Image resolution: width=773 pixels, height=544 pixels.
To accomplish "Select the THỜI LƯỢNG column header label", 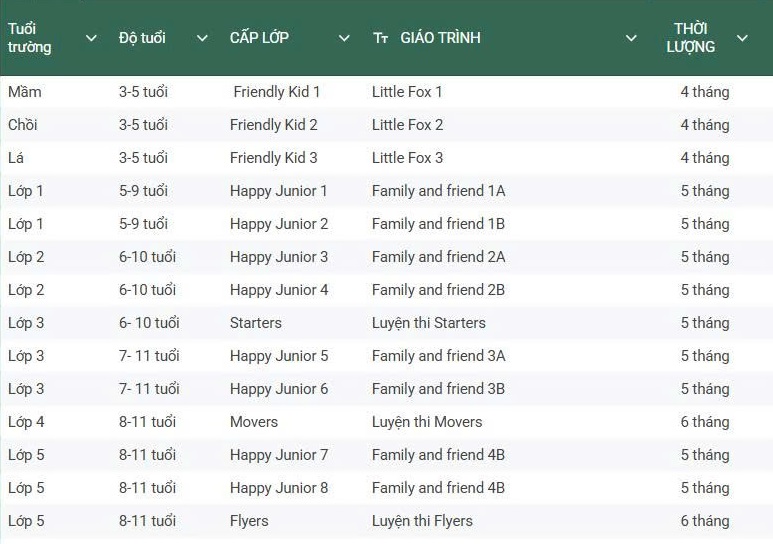I will point(691,37).
